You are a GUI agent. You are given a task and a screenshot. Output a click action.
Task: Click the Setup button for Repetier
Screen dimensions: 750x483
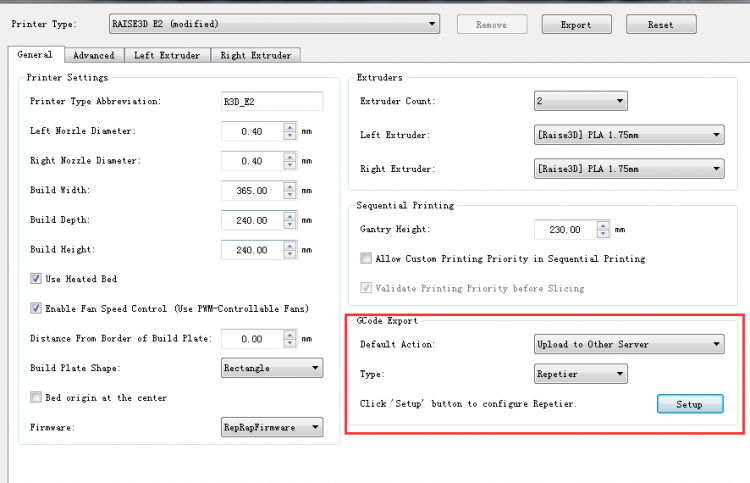(x=690, y=404)
